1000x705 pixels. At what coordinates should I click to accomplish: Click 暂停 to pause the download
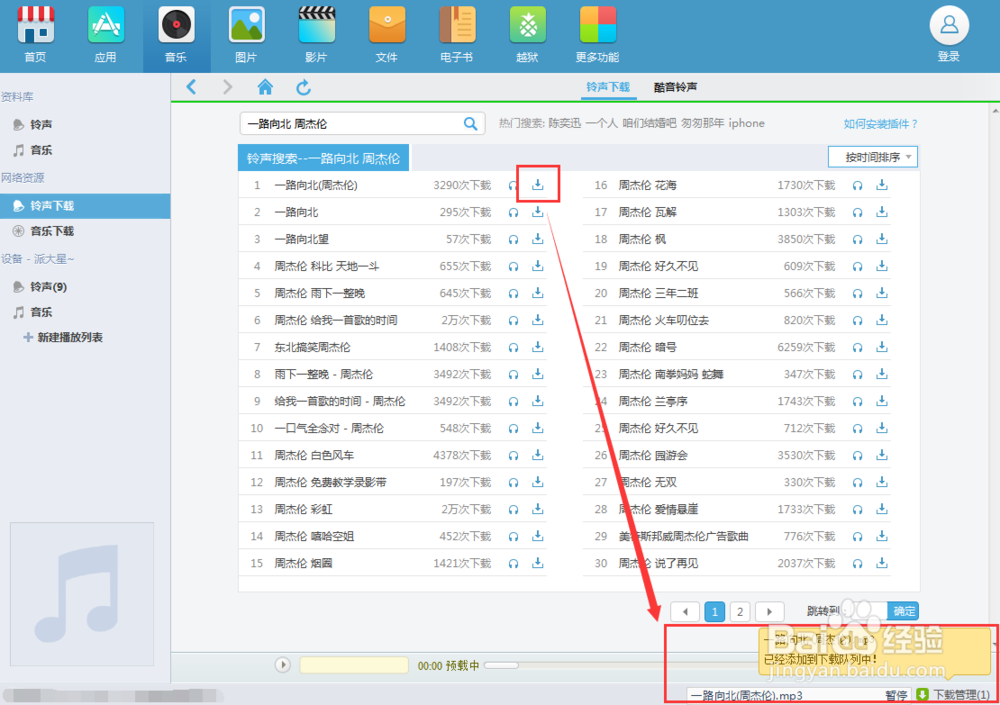(896, 695)
